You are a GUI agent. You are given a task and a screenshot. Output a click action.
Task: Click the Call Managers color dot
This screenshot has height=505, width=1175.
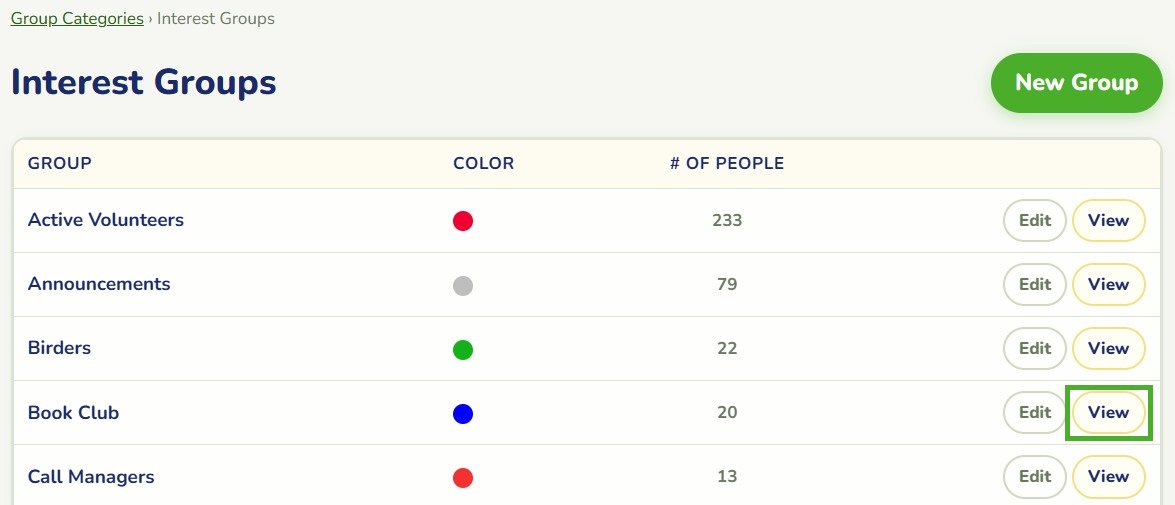pyautogui.click(x=463, y=477)
